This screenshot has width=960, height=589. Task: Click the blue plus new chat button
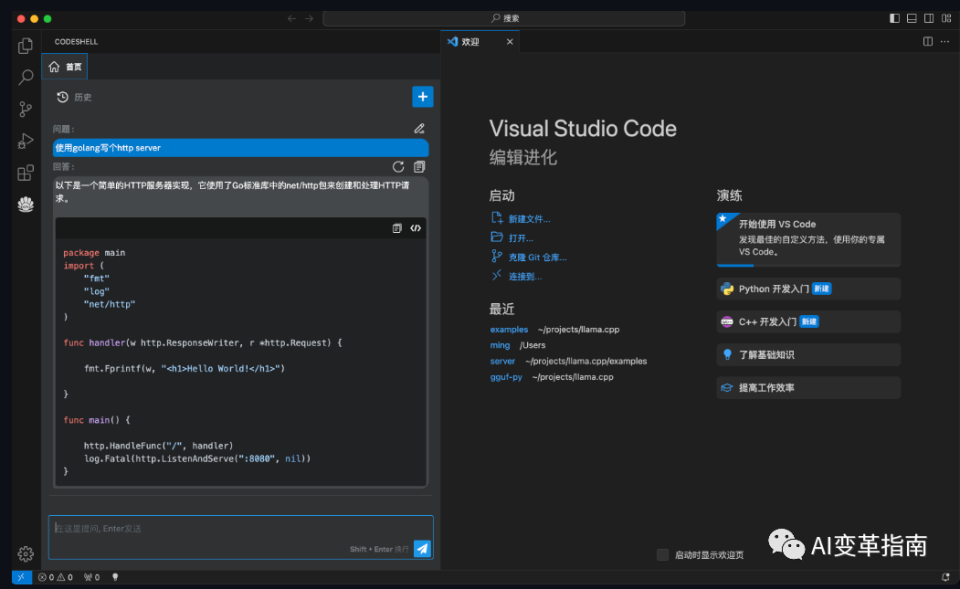coord(422,96)
